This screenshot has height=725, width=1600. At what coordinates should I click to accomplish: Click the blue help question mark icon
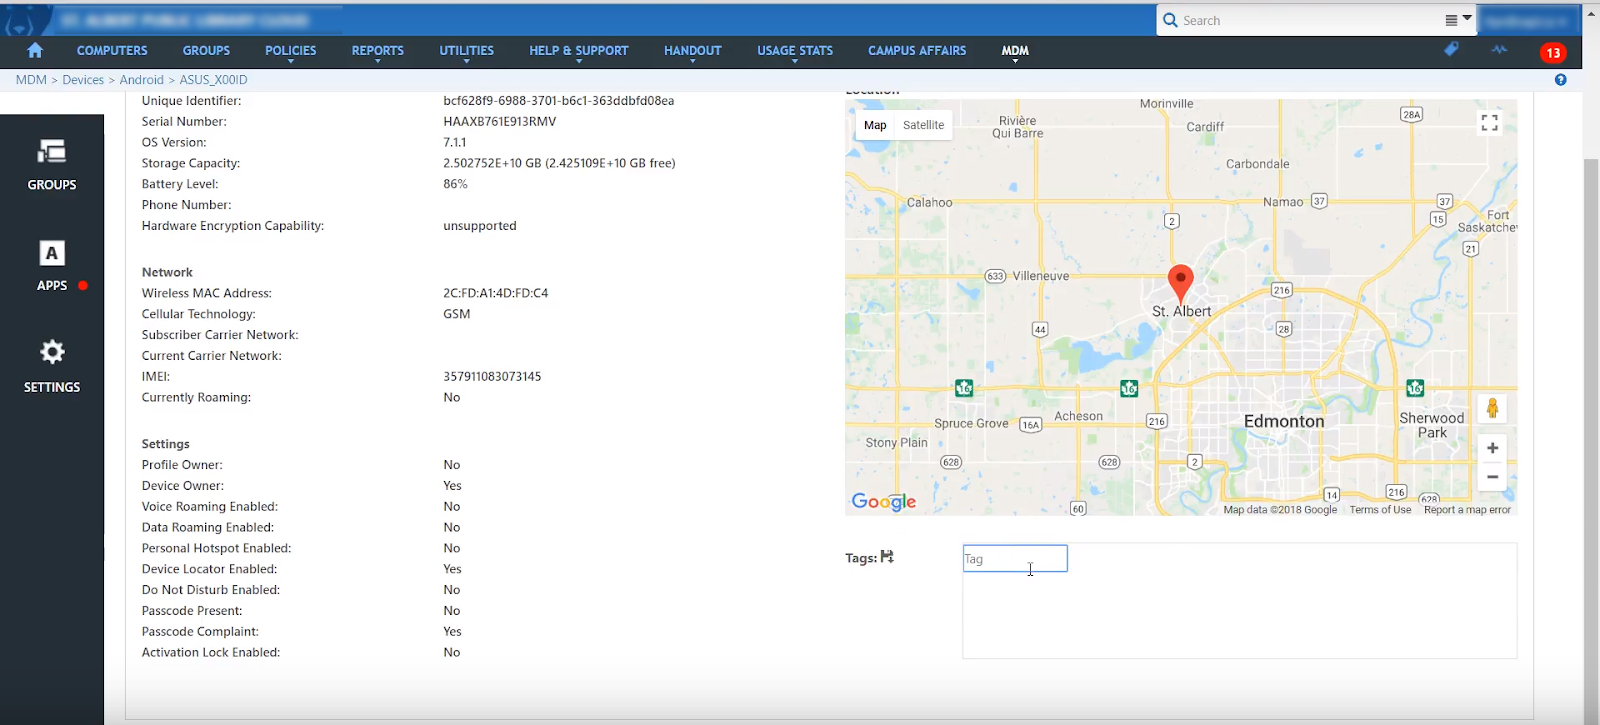(x=1560, y=80)
